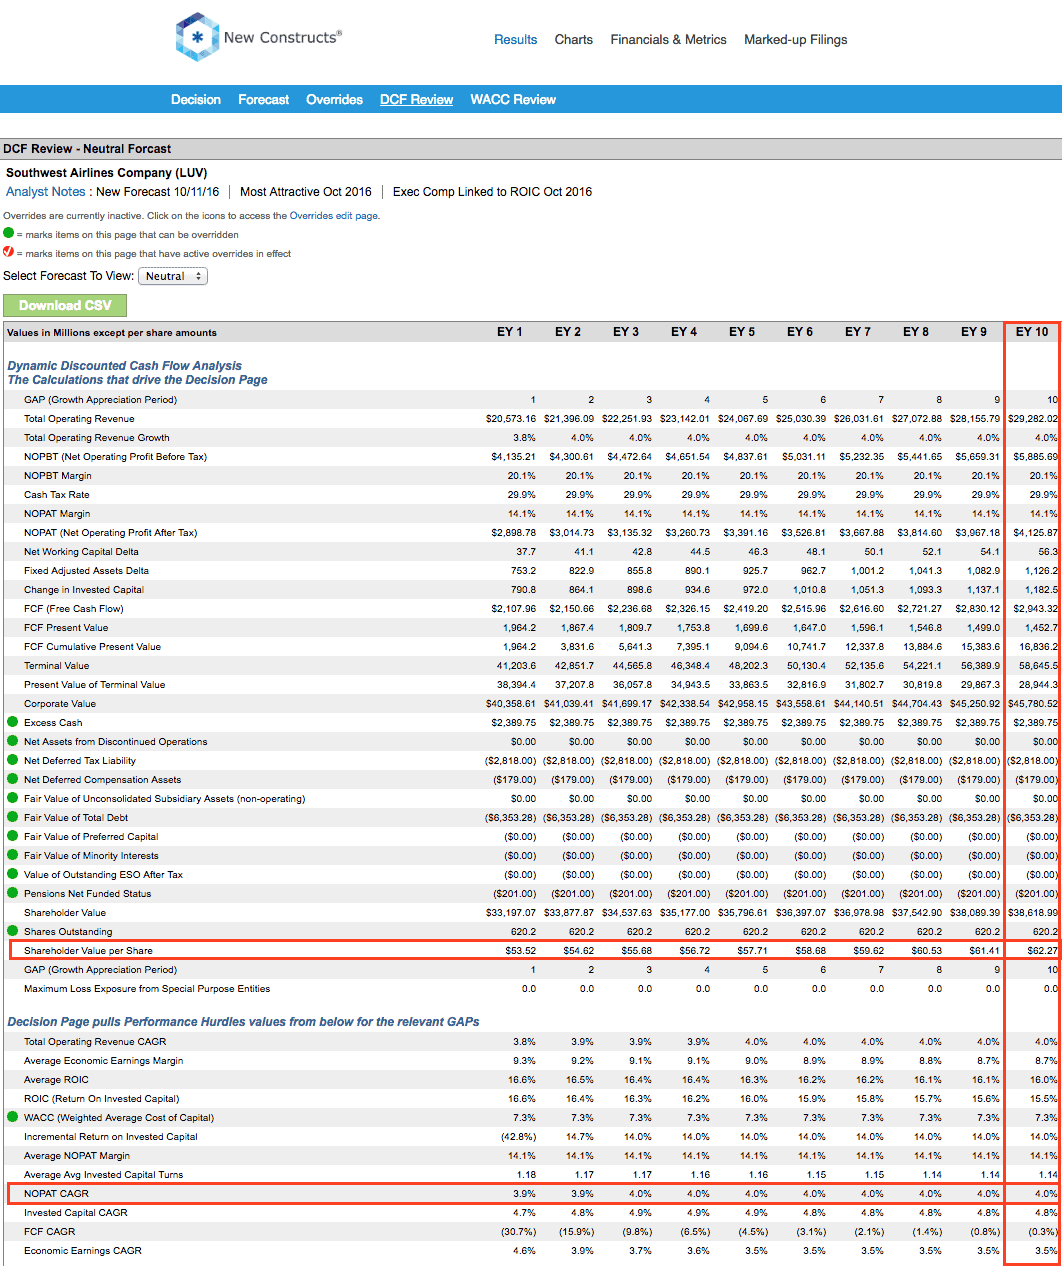Click the NOPBT Margin row label
Viewport: 1062px width, 1266px height.
click(58, 476)
